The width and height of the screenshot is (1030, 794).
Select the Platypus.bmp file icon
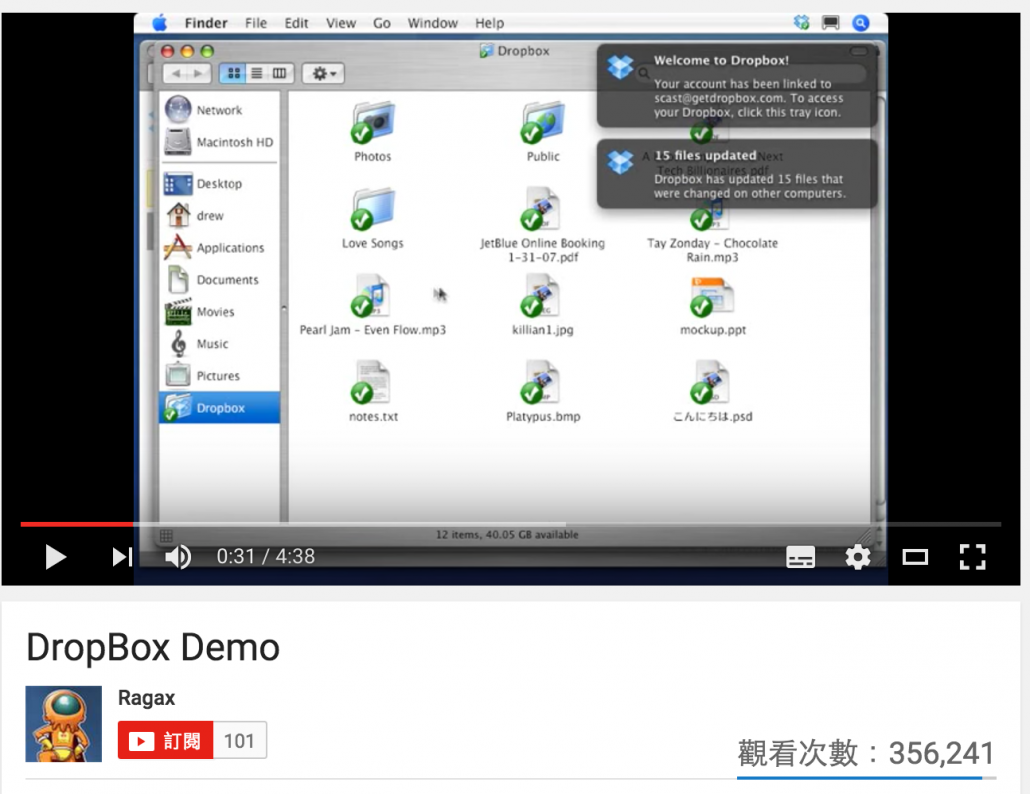(543, 383)
